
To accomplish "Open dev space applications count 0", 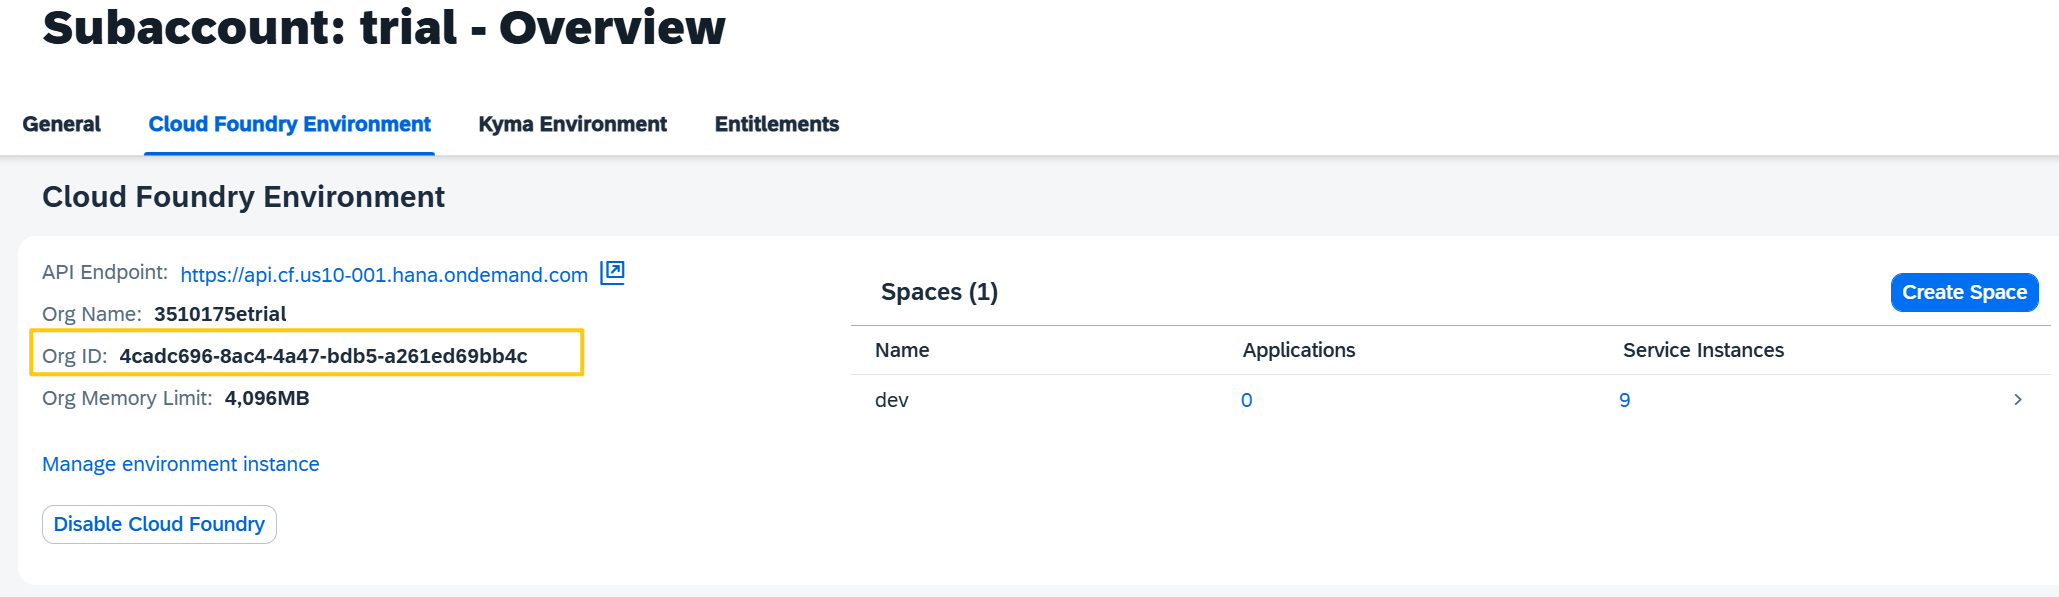I will [1247, 400].
